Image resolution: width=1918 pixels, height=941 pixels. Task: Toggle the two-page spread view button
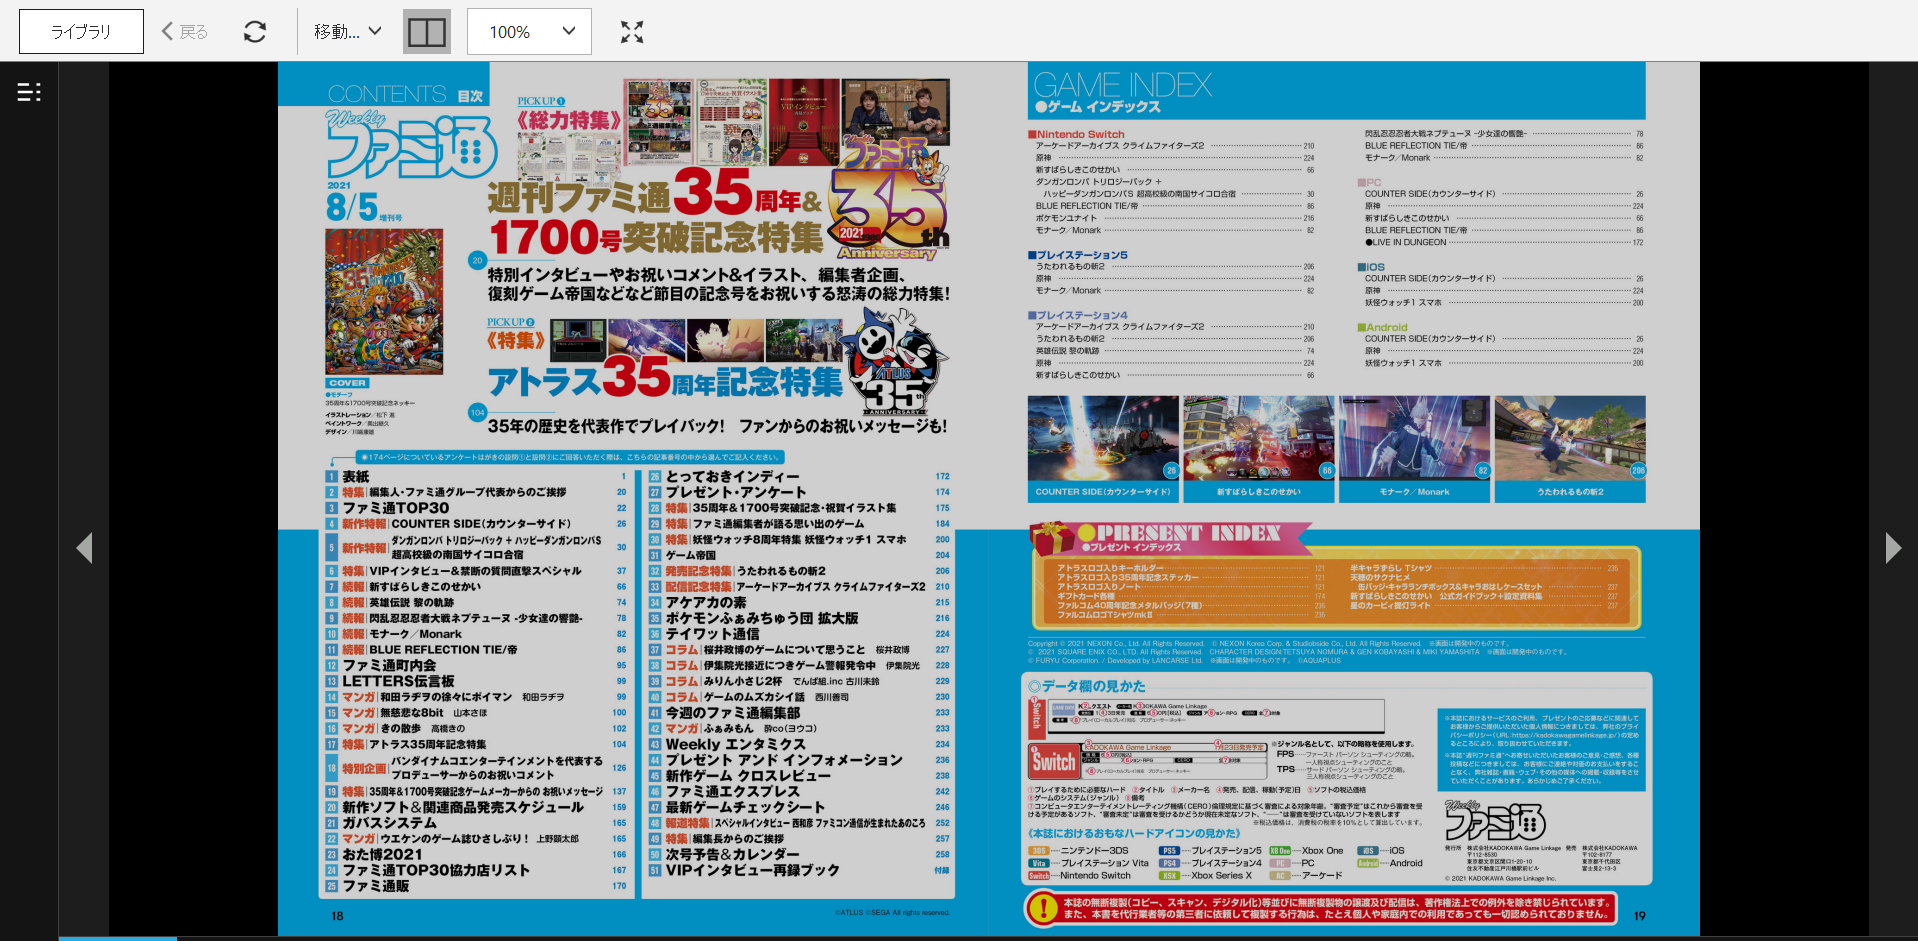(427, 32)
